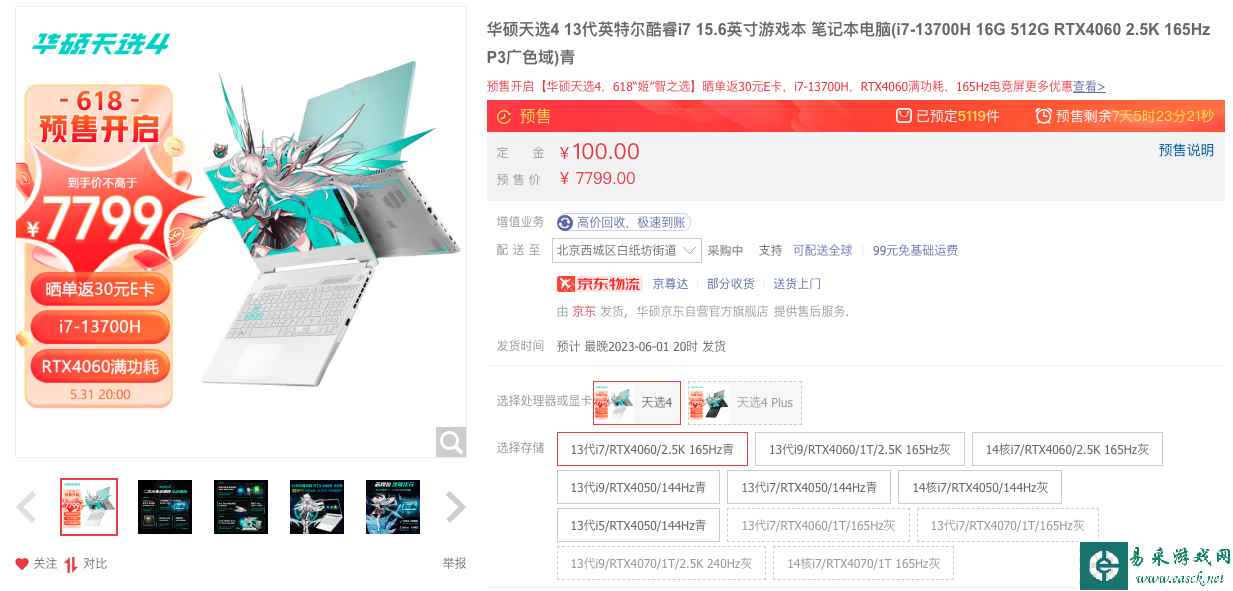Click 举报 to report this listing

(454, 564)
